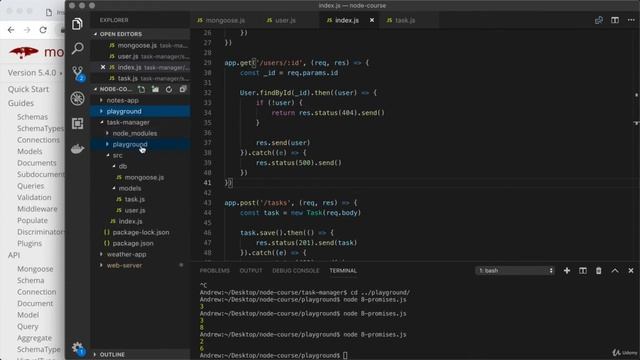
Task: Maximize the terminal panel with up chevron
Action: coord(615,271)
